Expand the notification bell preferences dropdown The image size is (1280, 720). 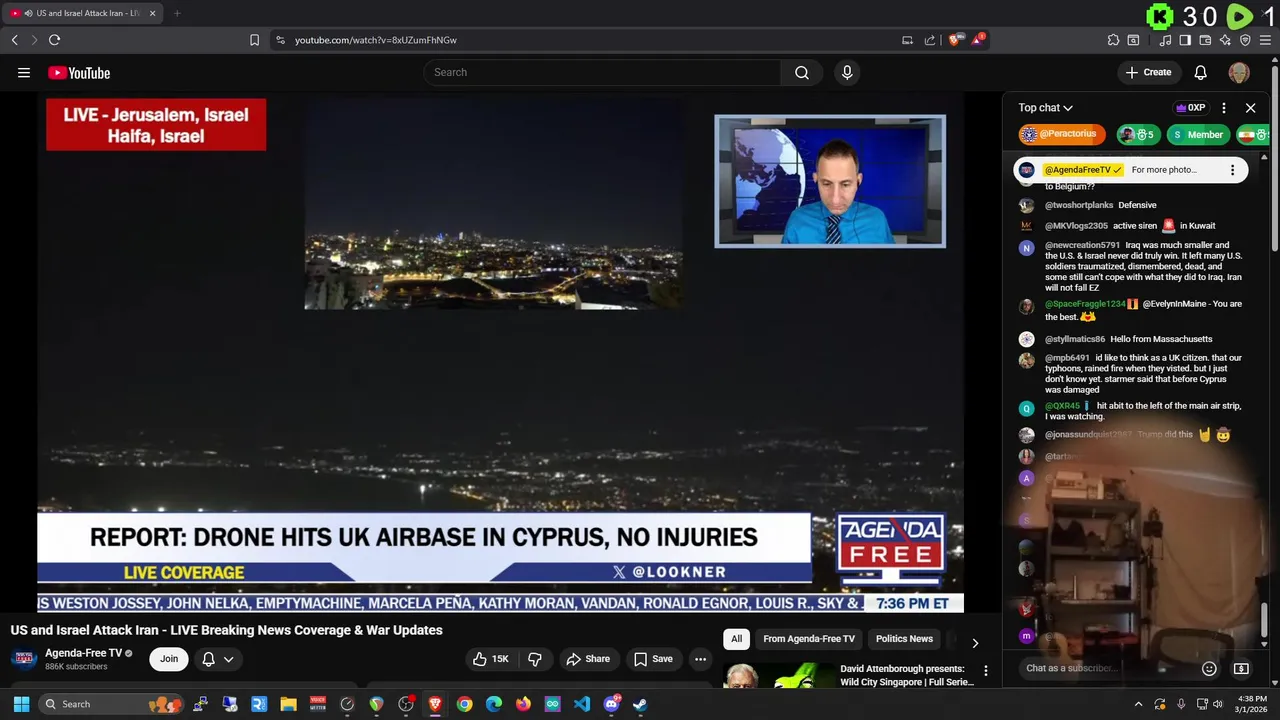pyautogui.click(x=218, y=659)
